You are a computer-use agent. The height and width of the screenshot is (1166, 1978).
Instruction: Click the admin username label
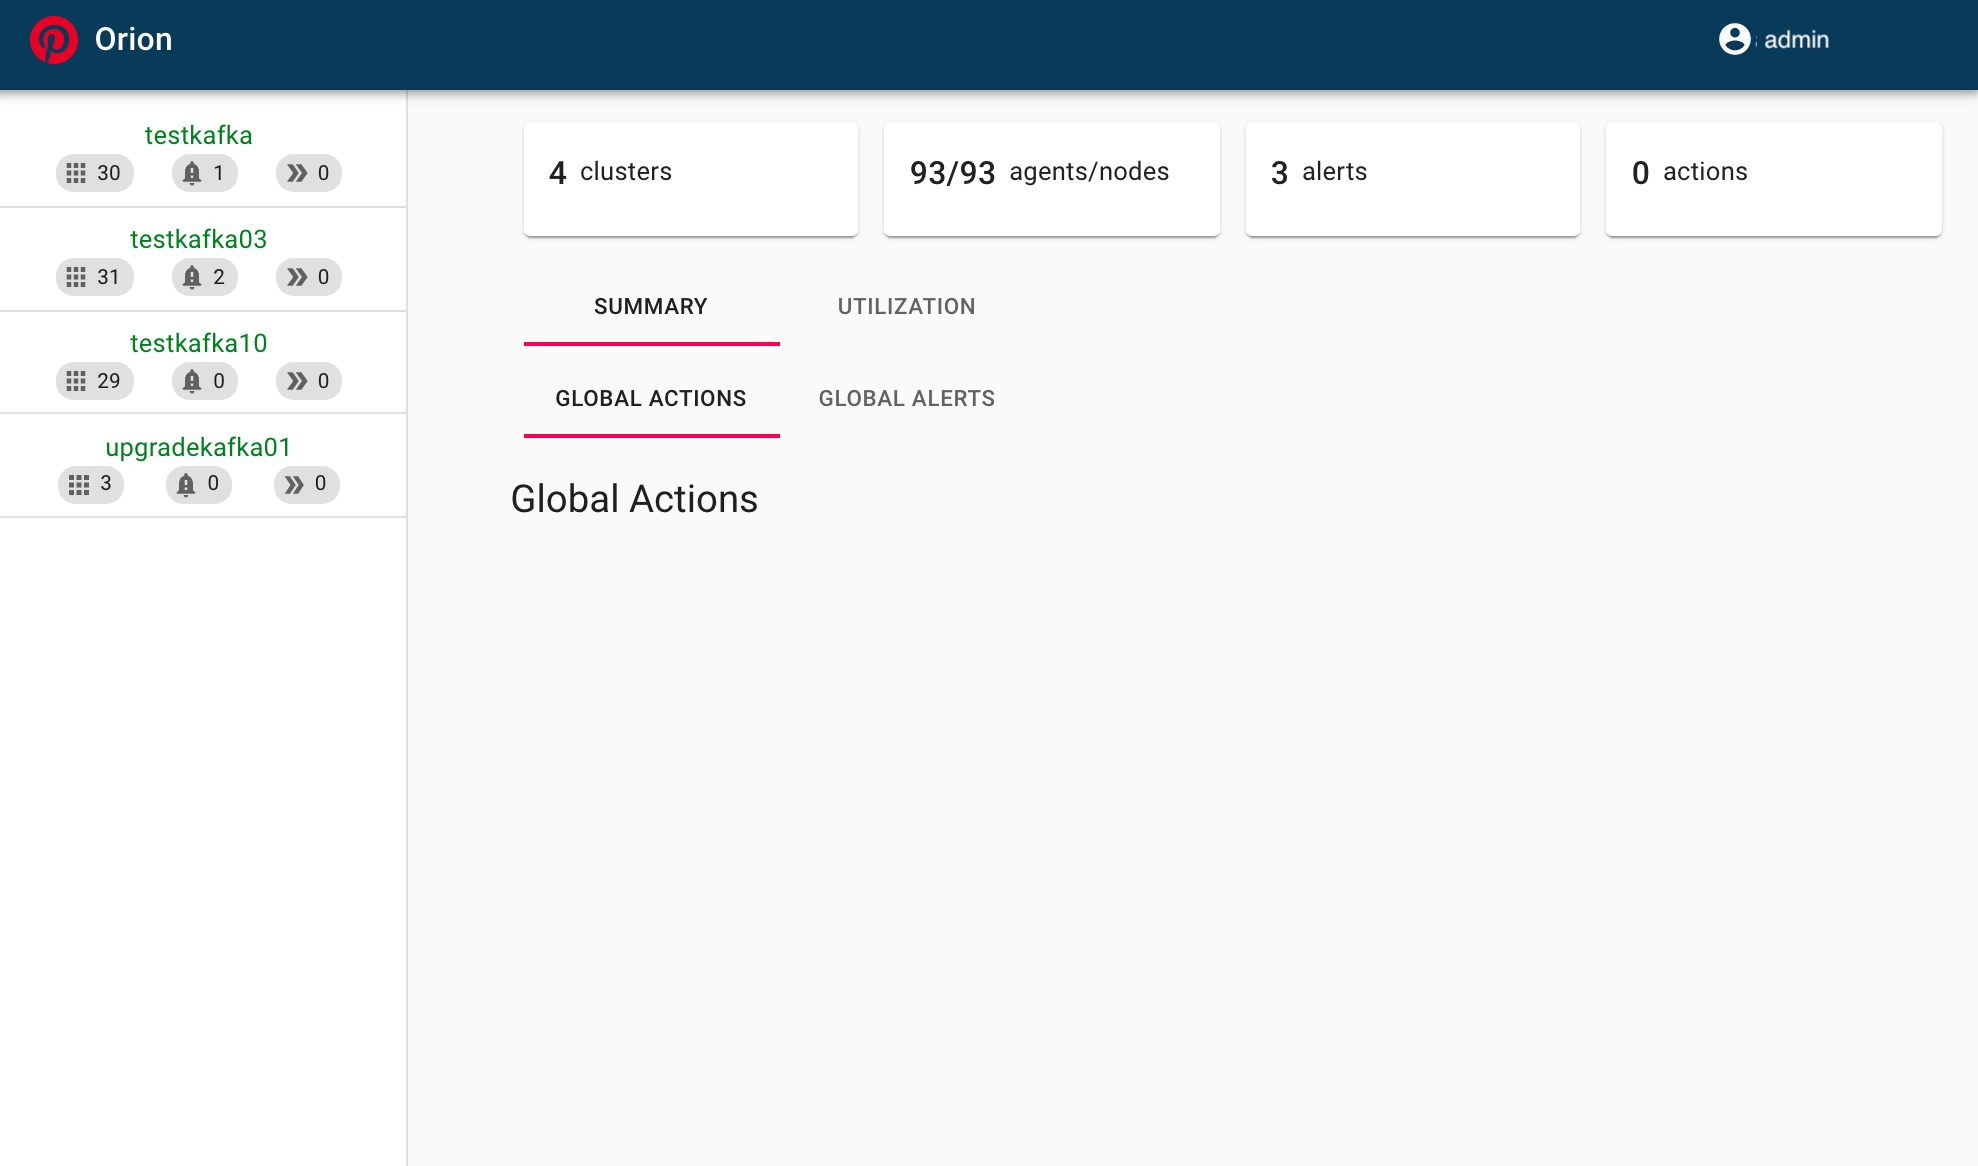[x=1796, y=40]
